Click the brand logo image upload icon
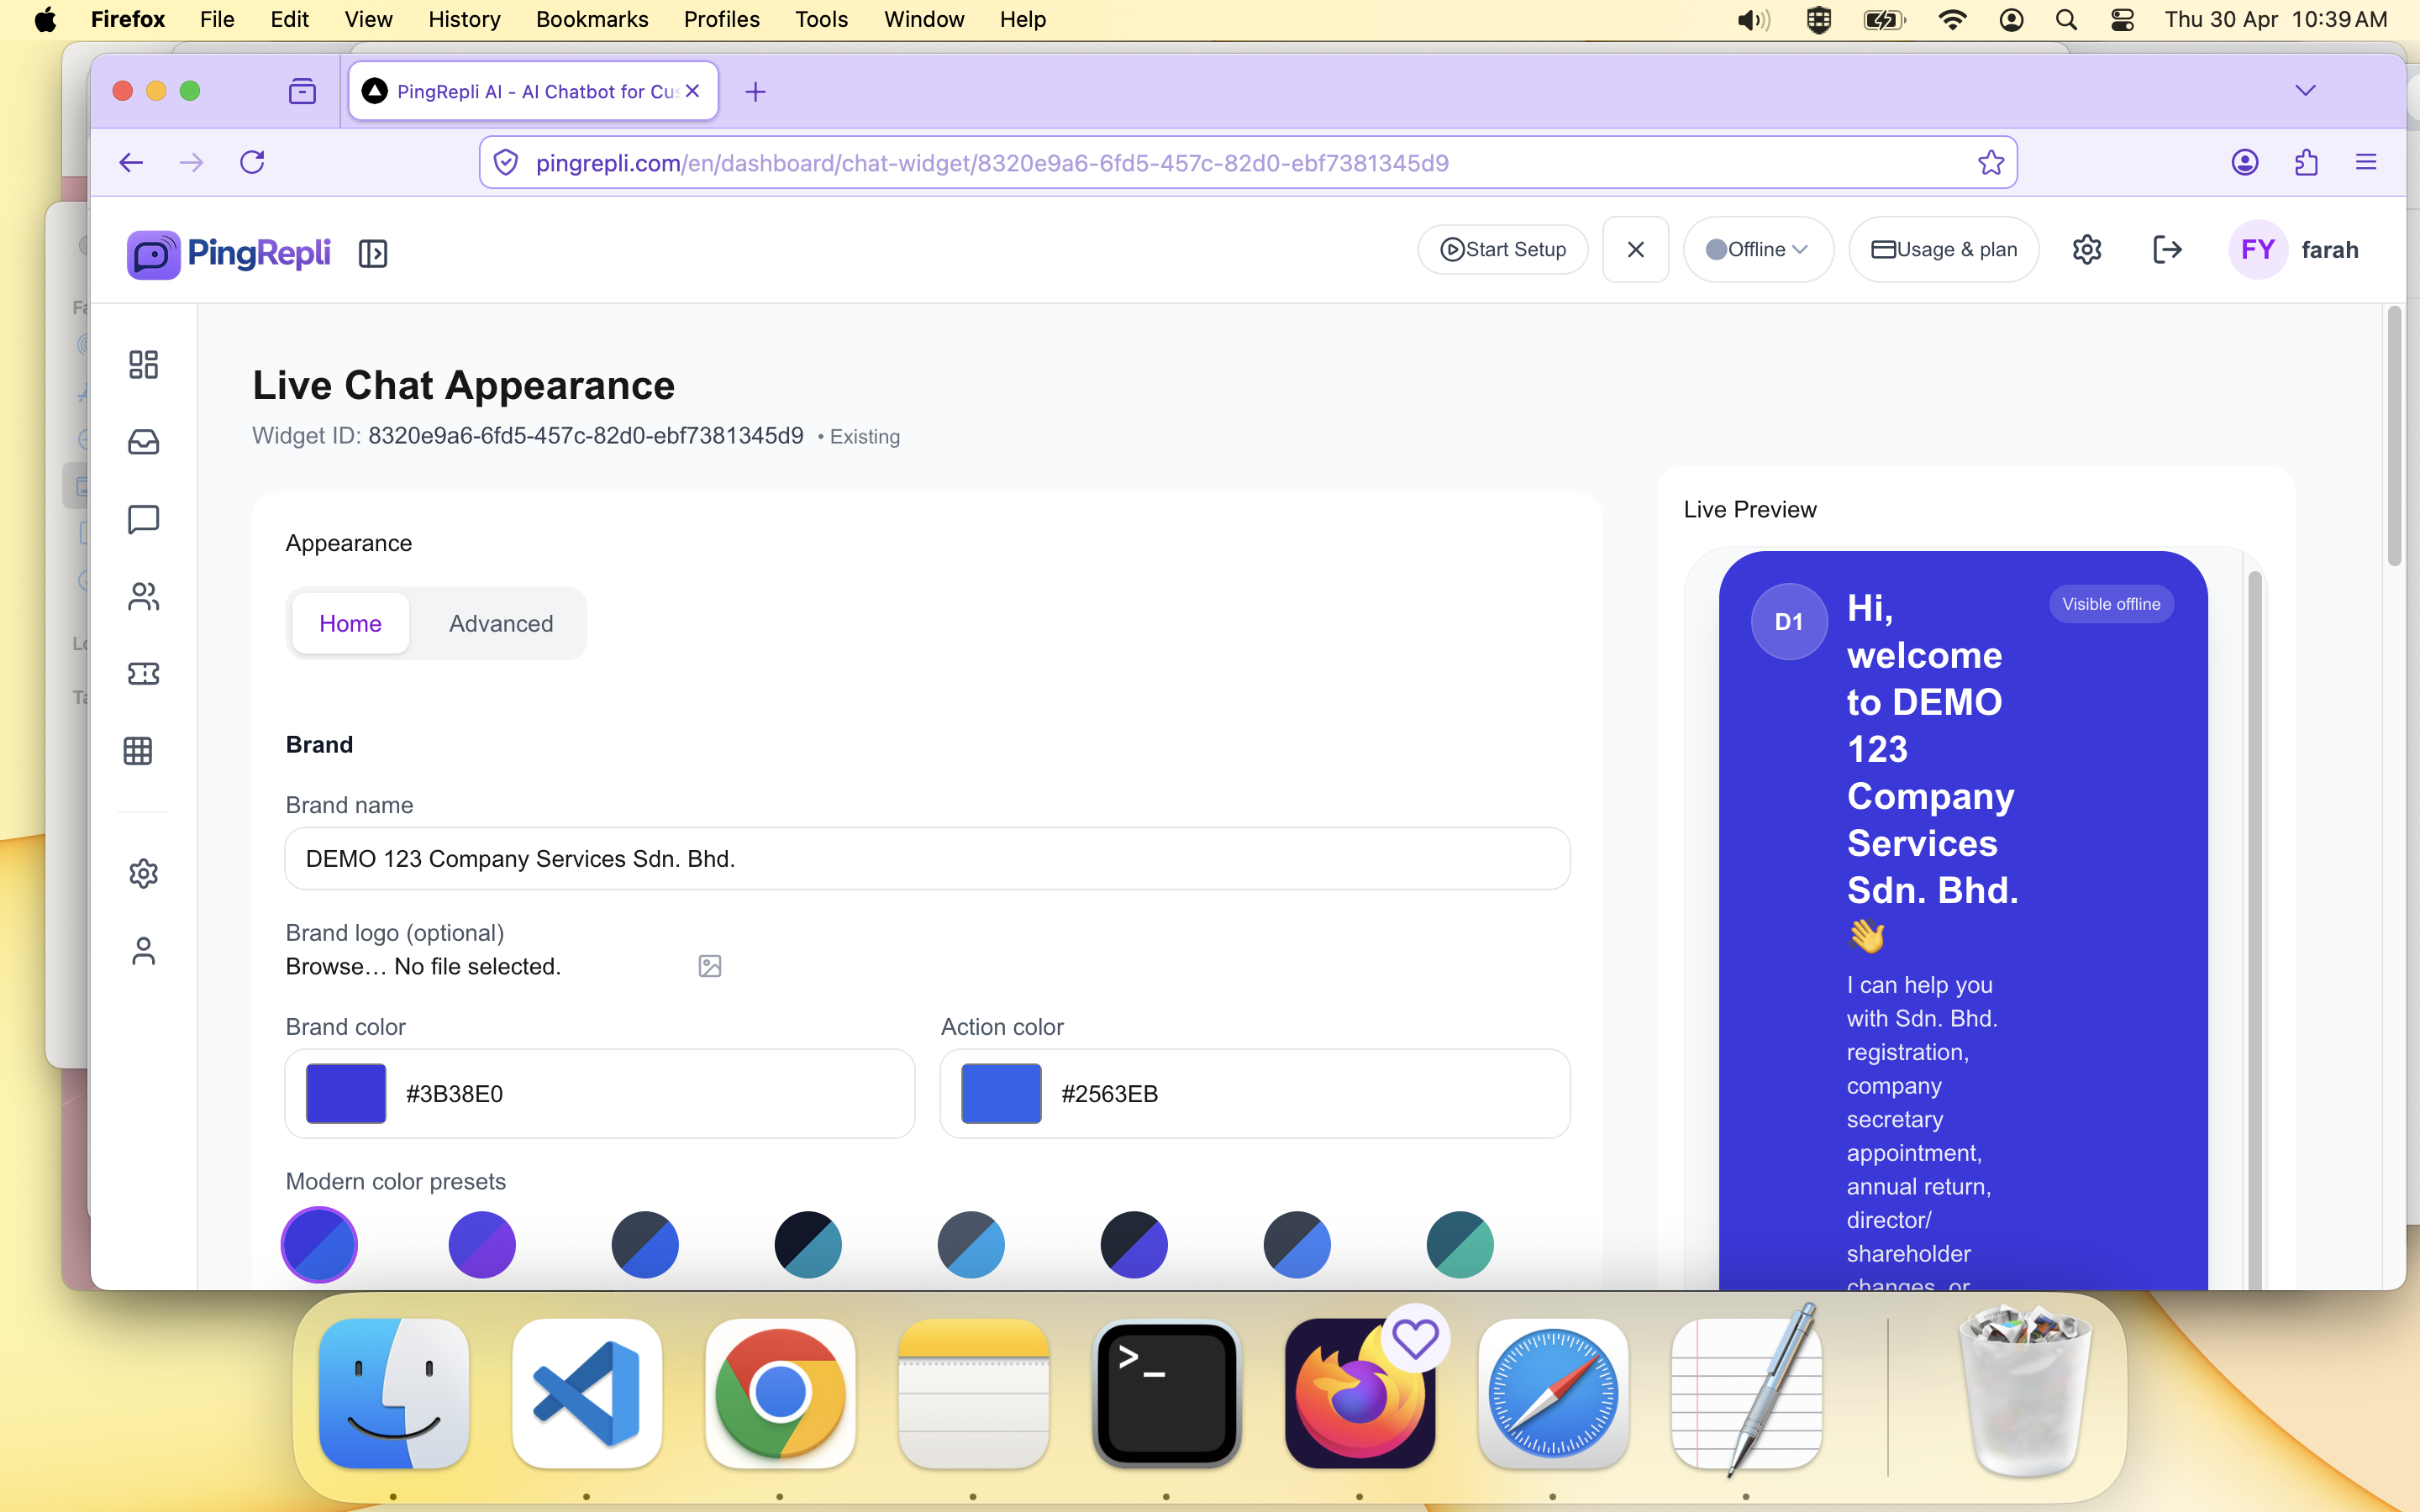This screenshot has width=2420, height=1512. pos(710,966)
